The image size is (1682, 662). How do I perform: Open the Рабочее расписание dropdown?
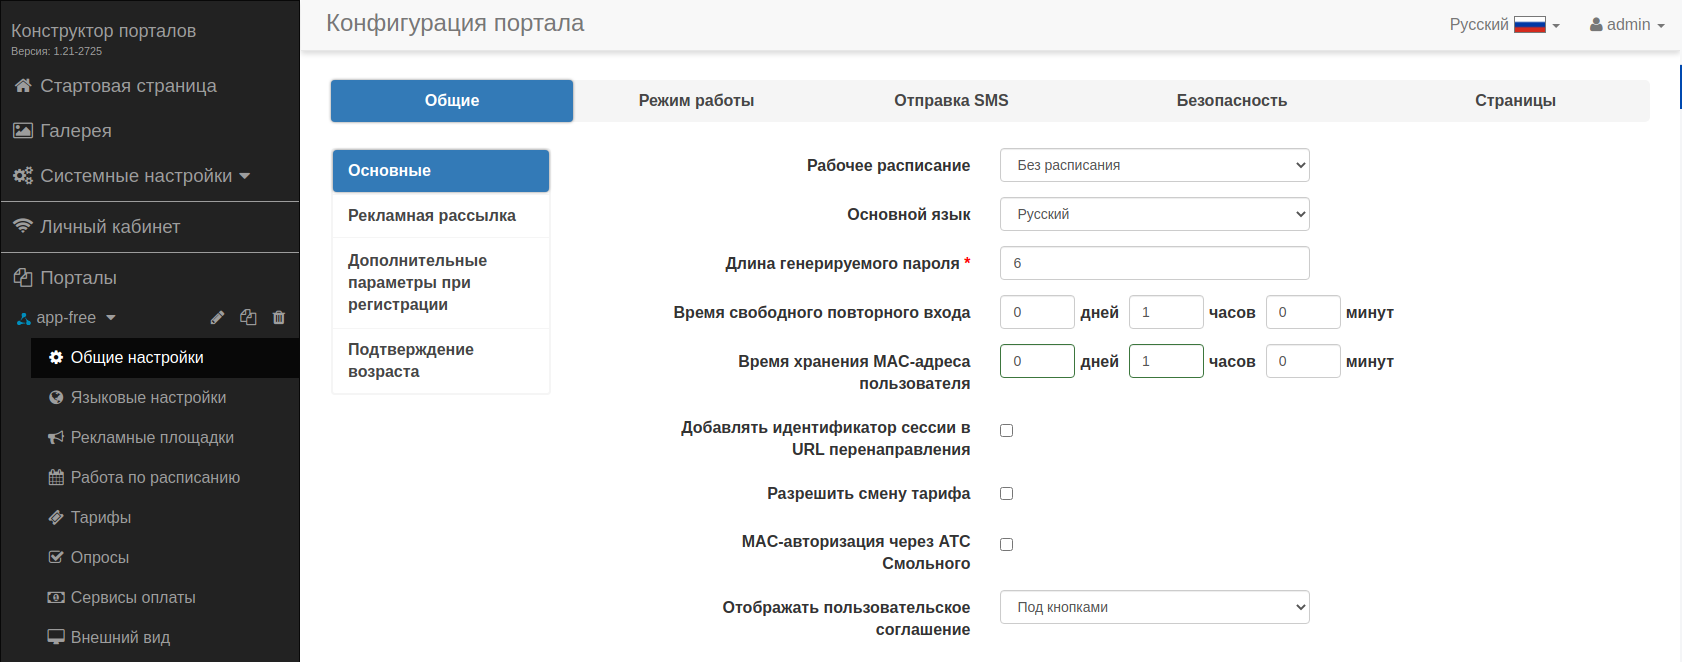(1154, 166)
